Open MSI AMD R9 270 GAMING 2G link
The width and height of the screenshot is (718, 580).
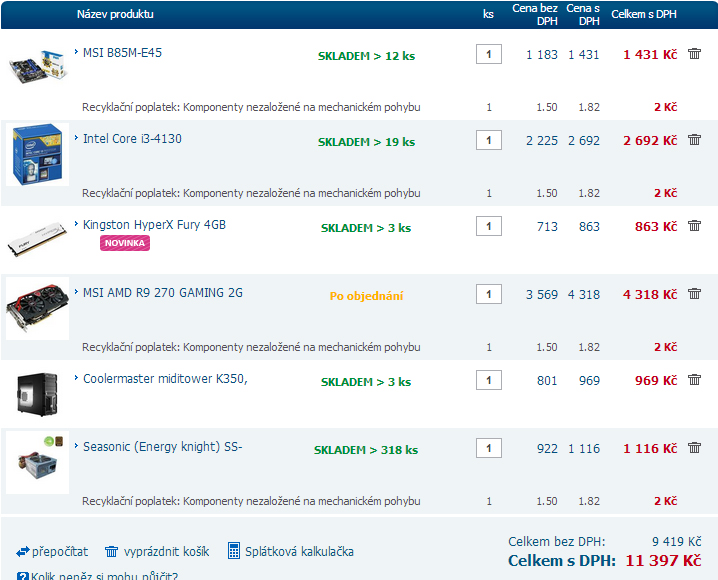(x=163, y=293)
